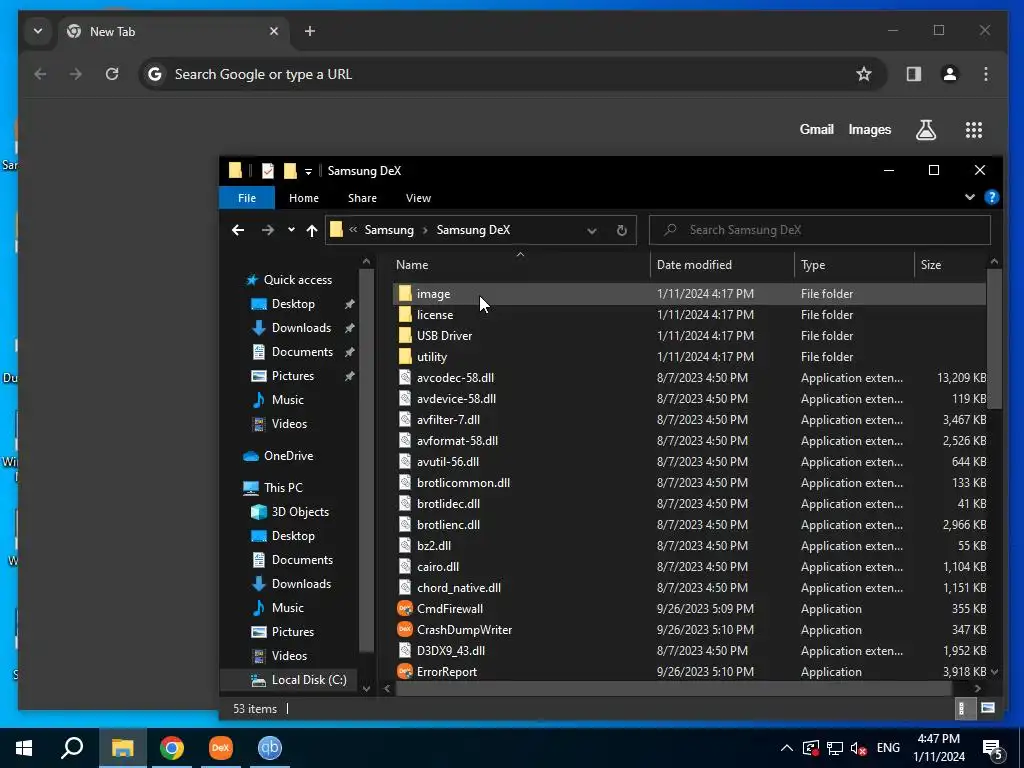
Task: Select the New Tab tab in Chrome
Action: click(173, 31)
